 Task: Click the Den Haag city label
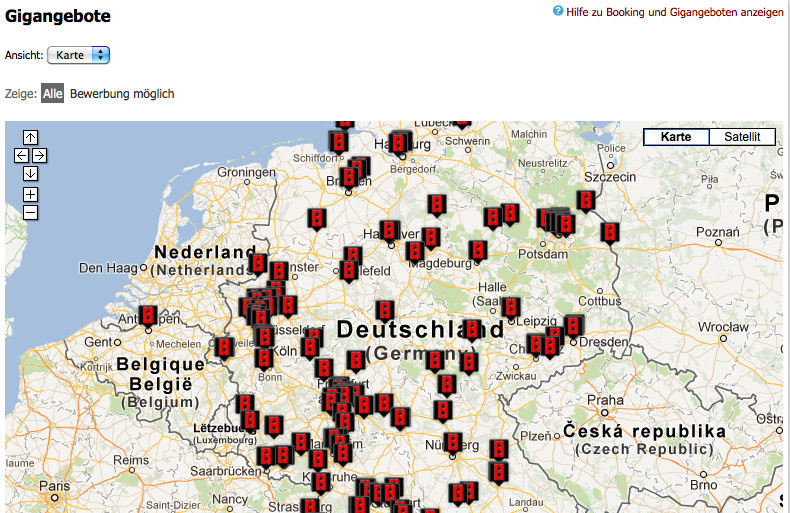108,268
